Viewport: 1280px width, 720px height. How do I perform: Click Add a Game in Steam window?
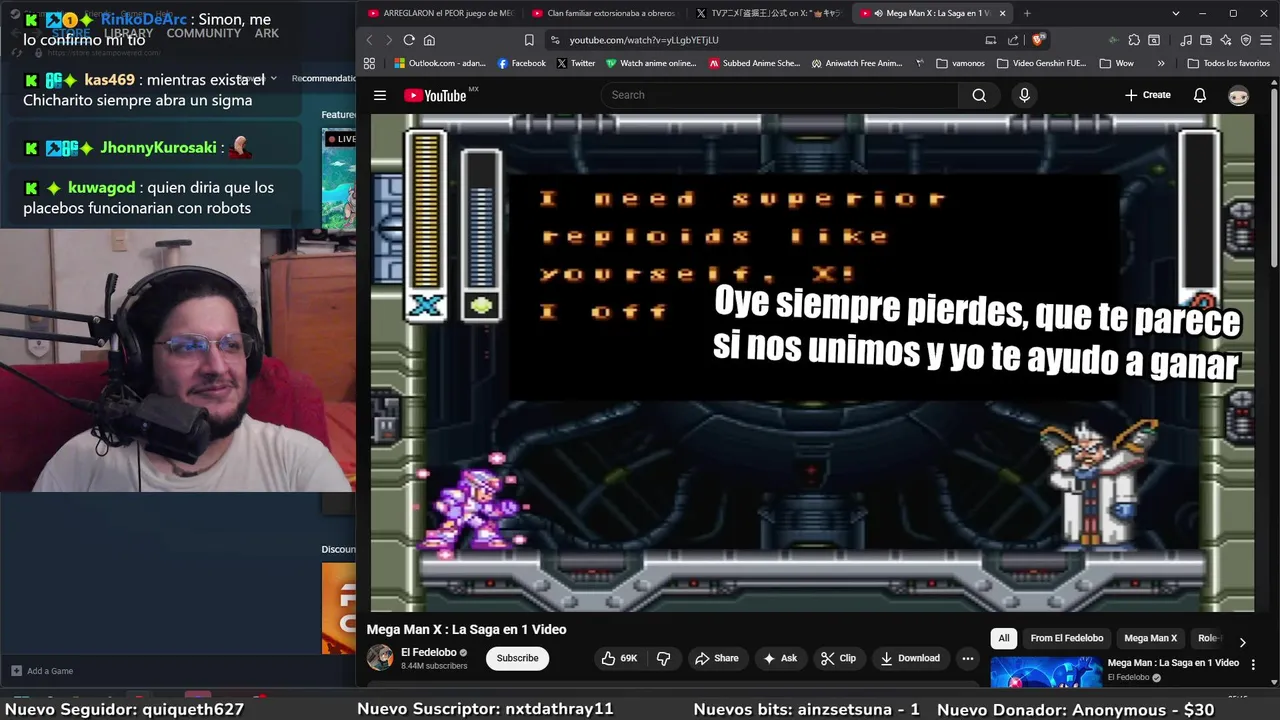pos(42,671)
